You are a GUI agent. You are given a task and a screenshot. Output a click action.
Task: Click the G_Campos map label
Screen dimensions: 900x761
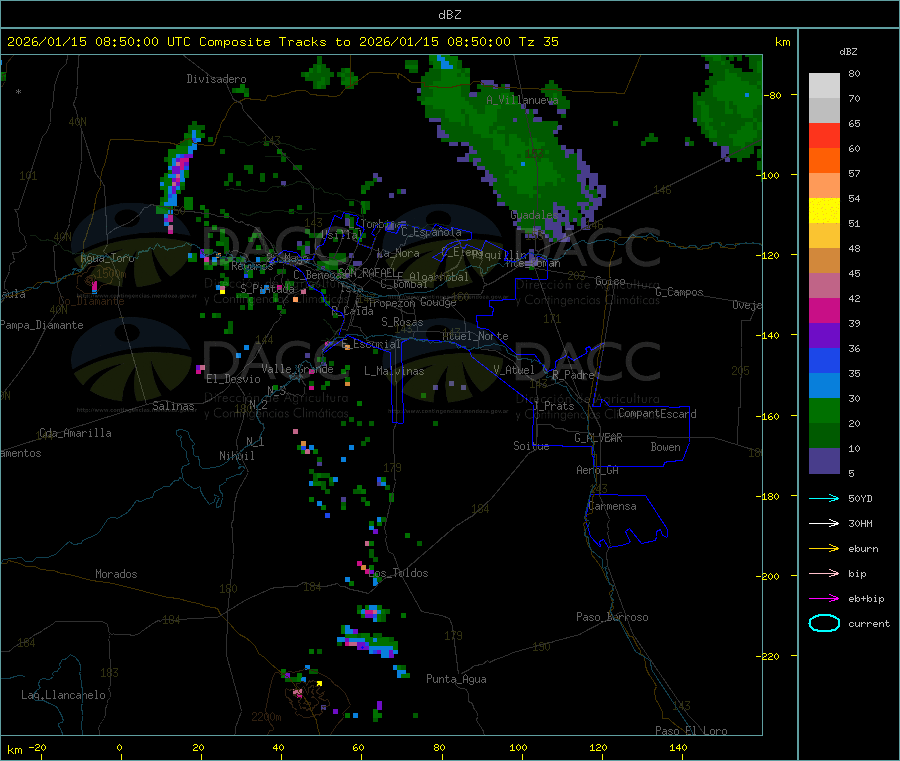pos(679,292)
